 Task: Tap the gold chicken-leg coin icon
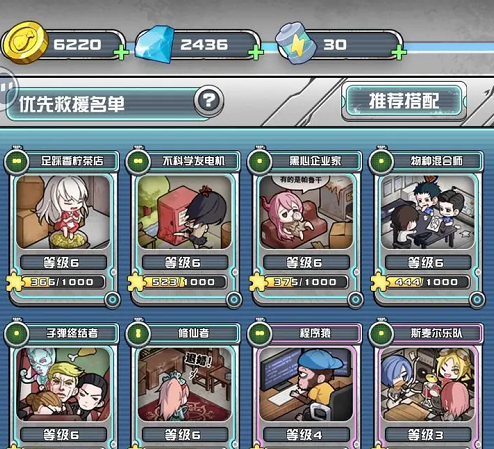point(25,43)
